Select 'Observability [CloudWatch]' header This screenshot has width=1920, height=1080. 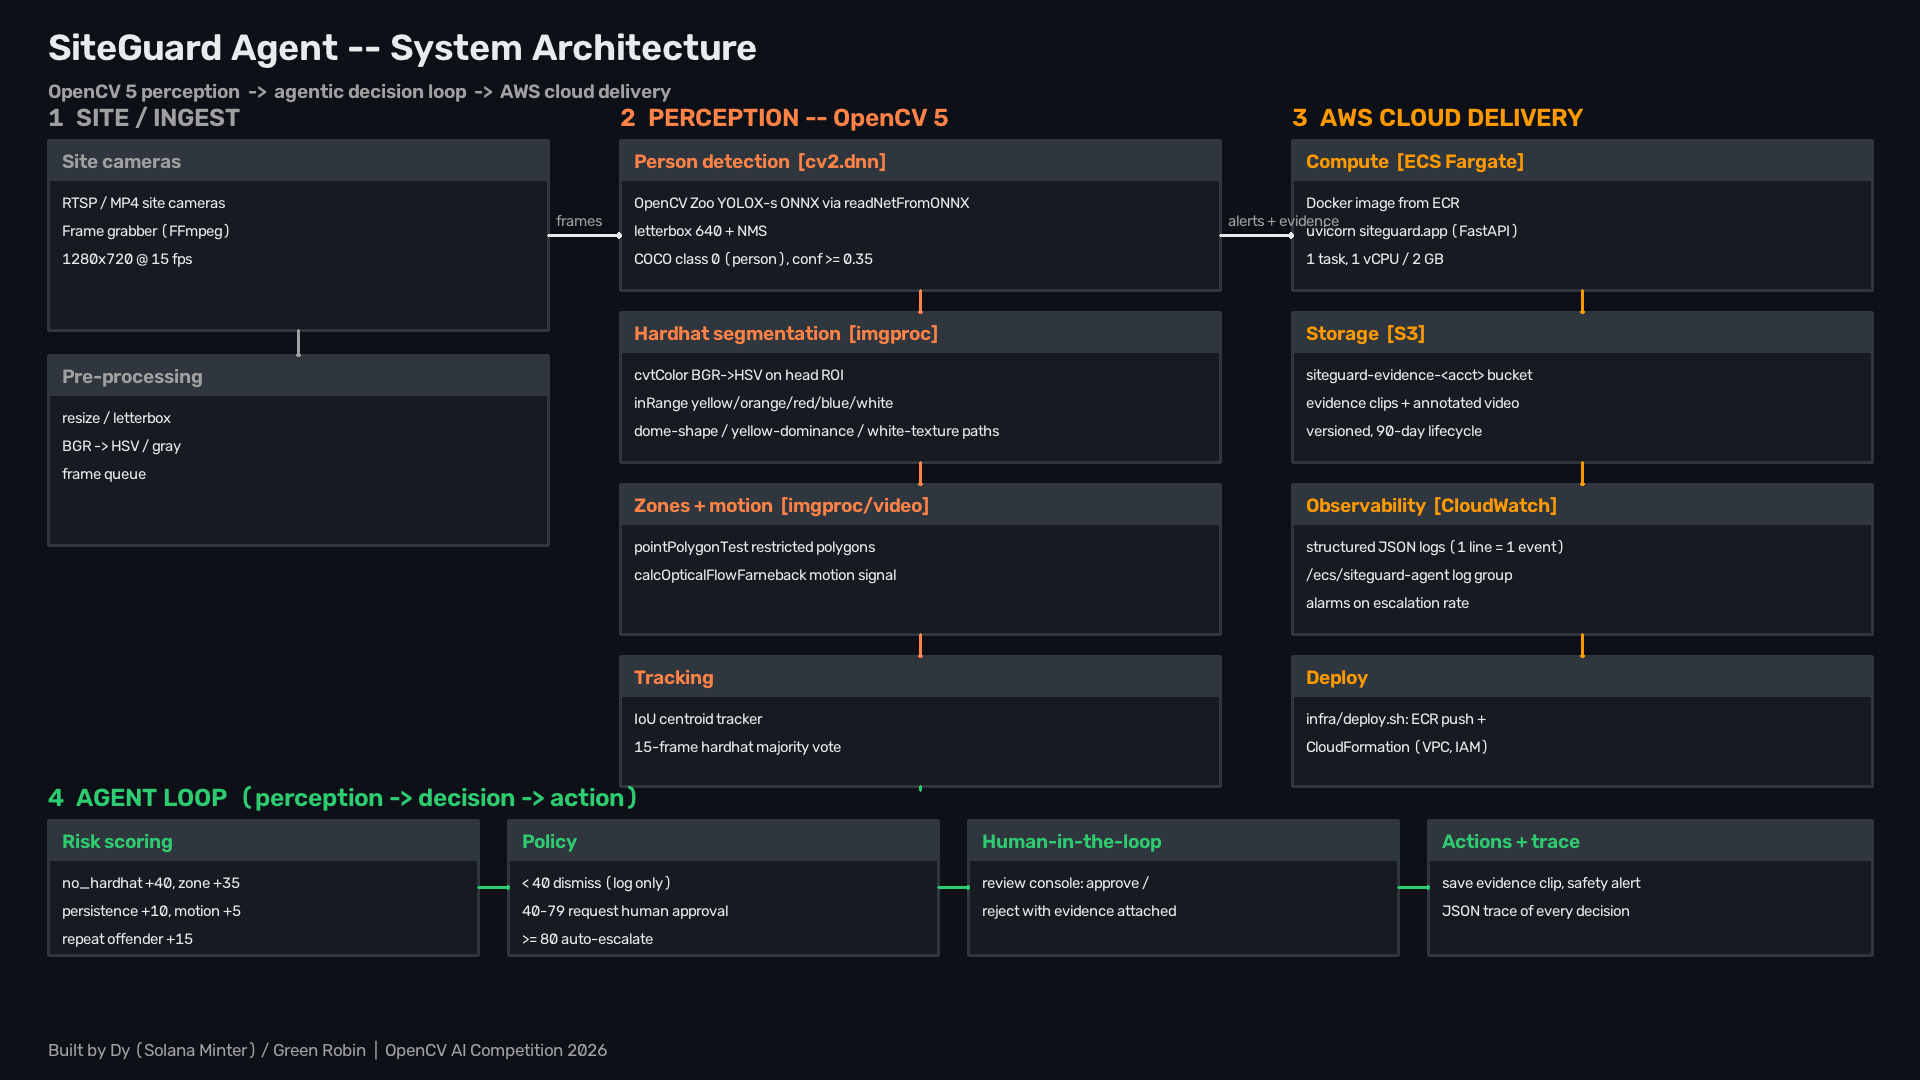click(1582, 505)
